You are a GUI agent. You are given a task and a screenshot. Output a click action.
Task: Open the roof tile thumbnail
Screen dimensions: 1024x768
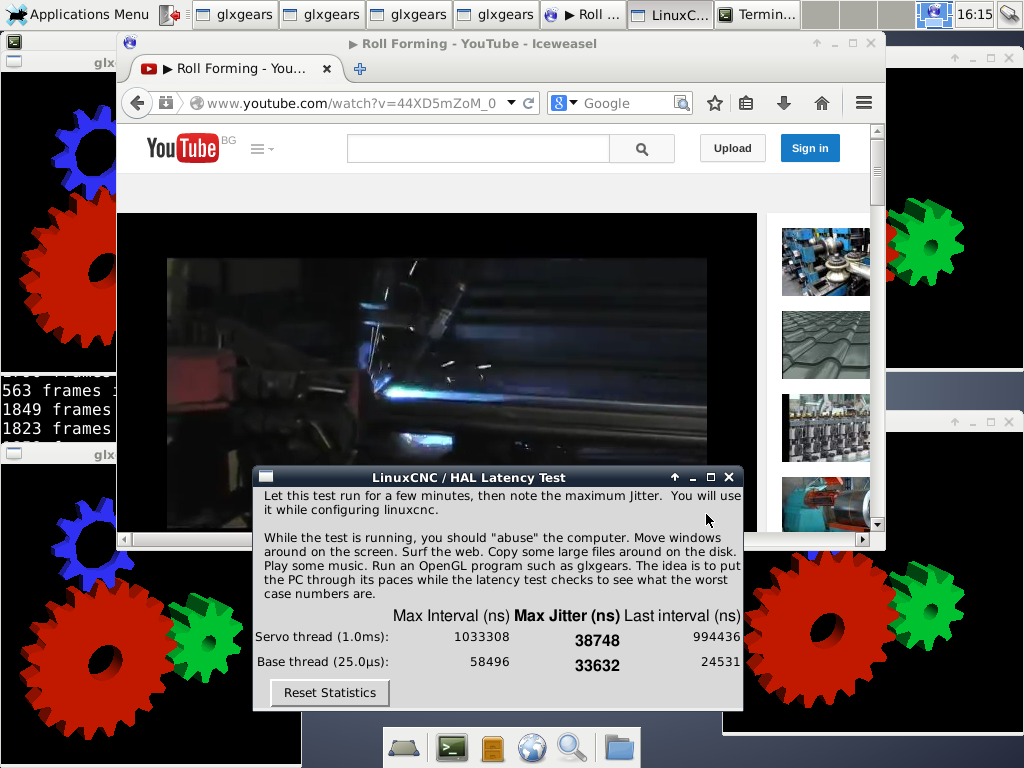click(825, 345)
